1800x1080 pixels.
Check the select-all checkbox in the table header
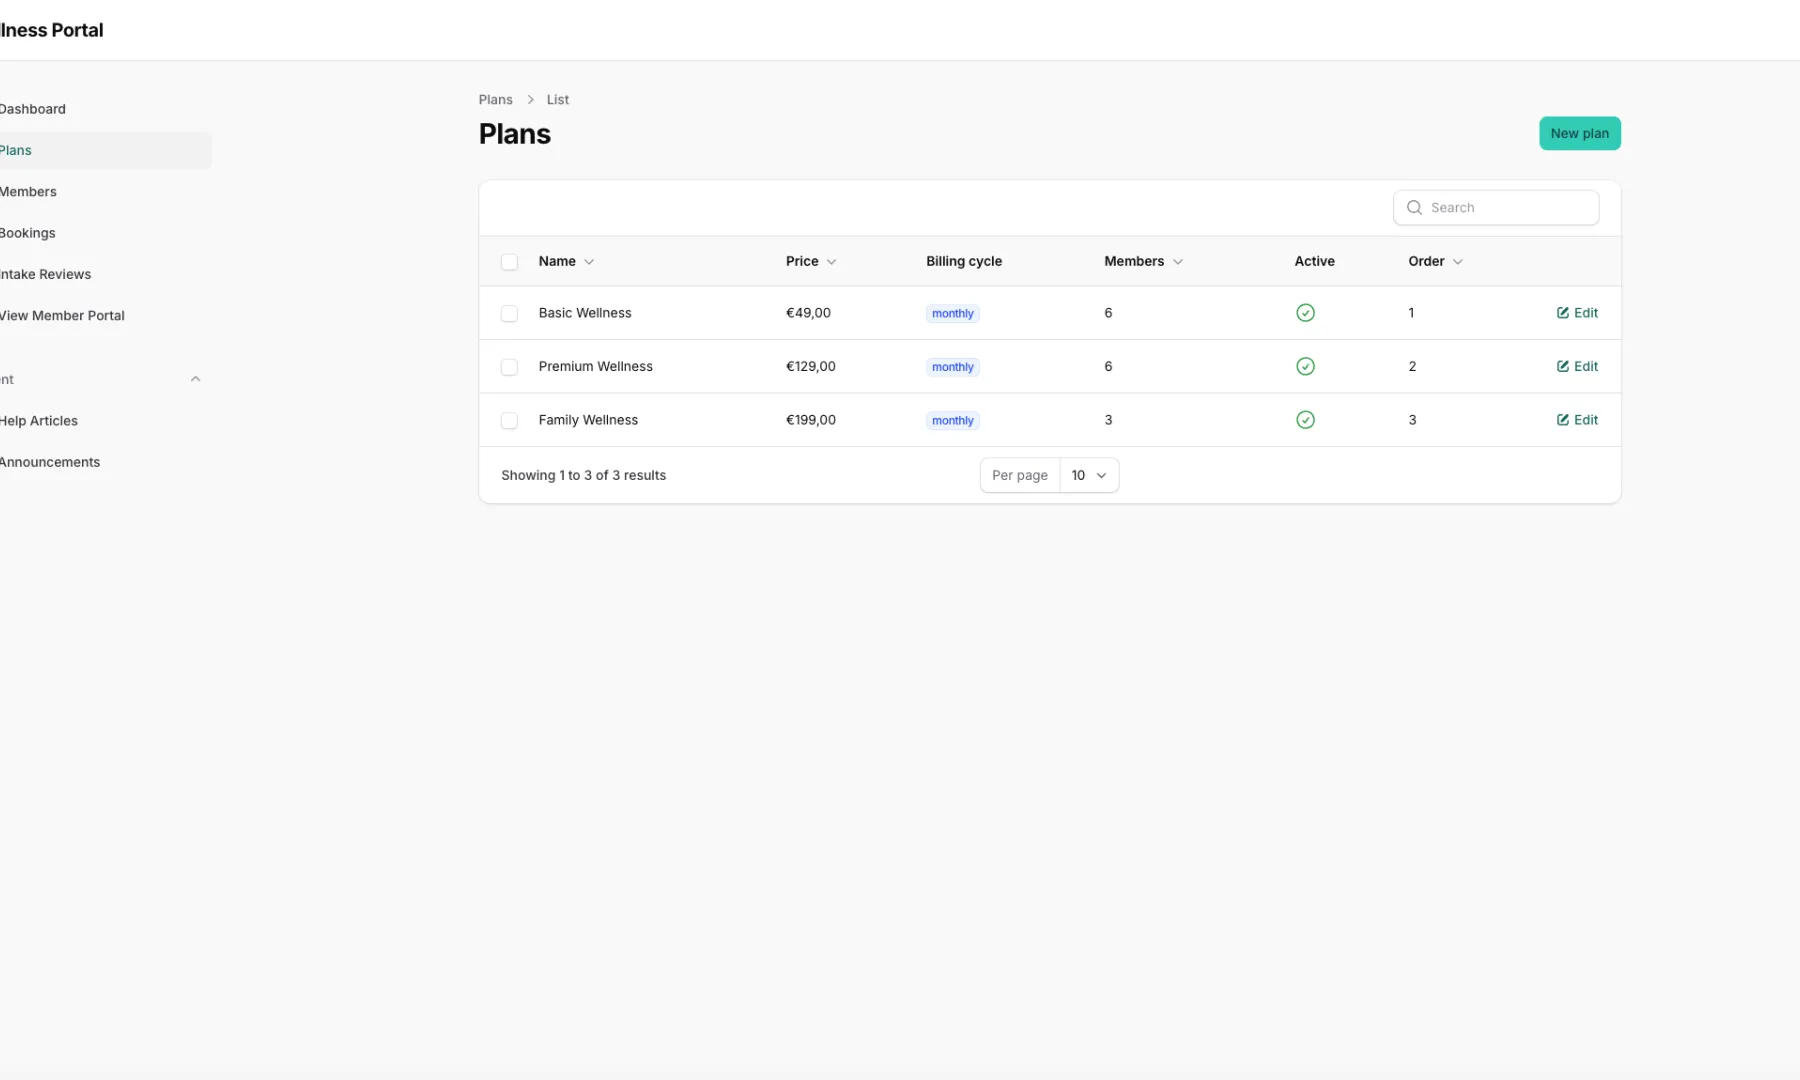[x=510, y=261]
